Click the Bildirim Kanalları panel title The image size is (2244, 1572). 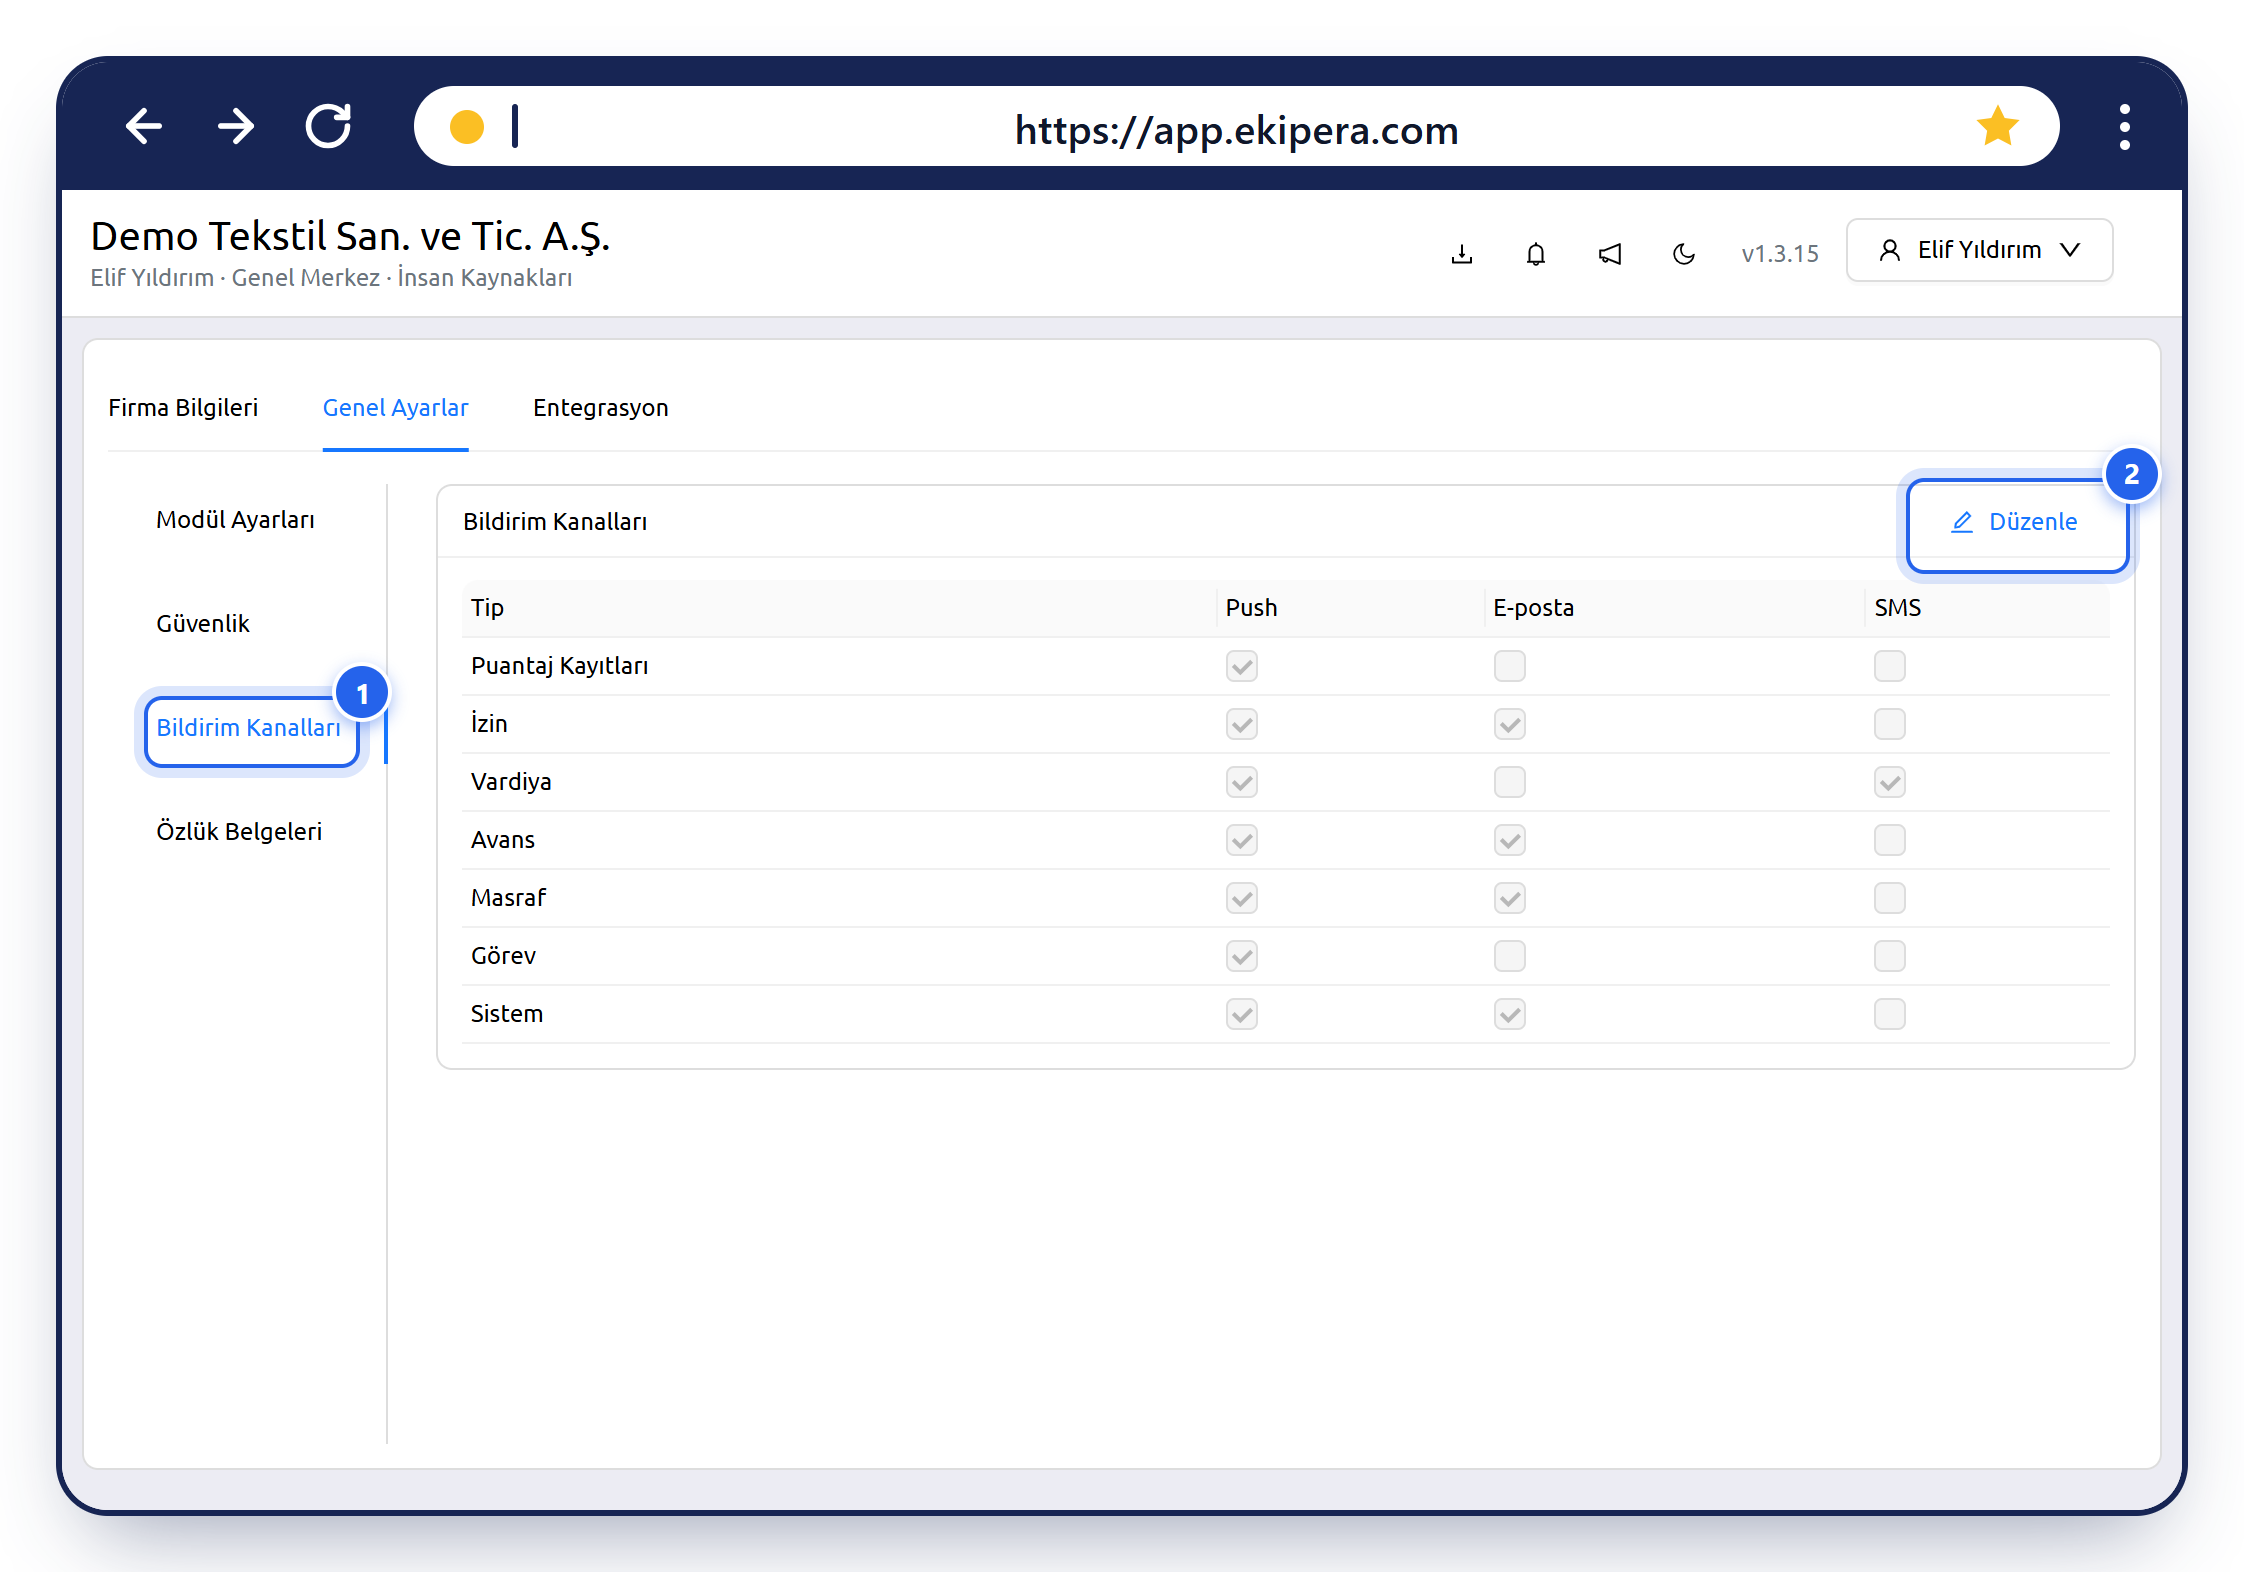pos(555,522)
